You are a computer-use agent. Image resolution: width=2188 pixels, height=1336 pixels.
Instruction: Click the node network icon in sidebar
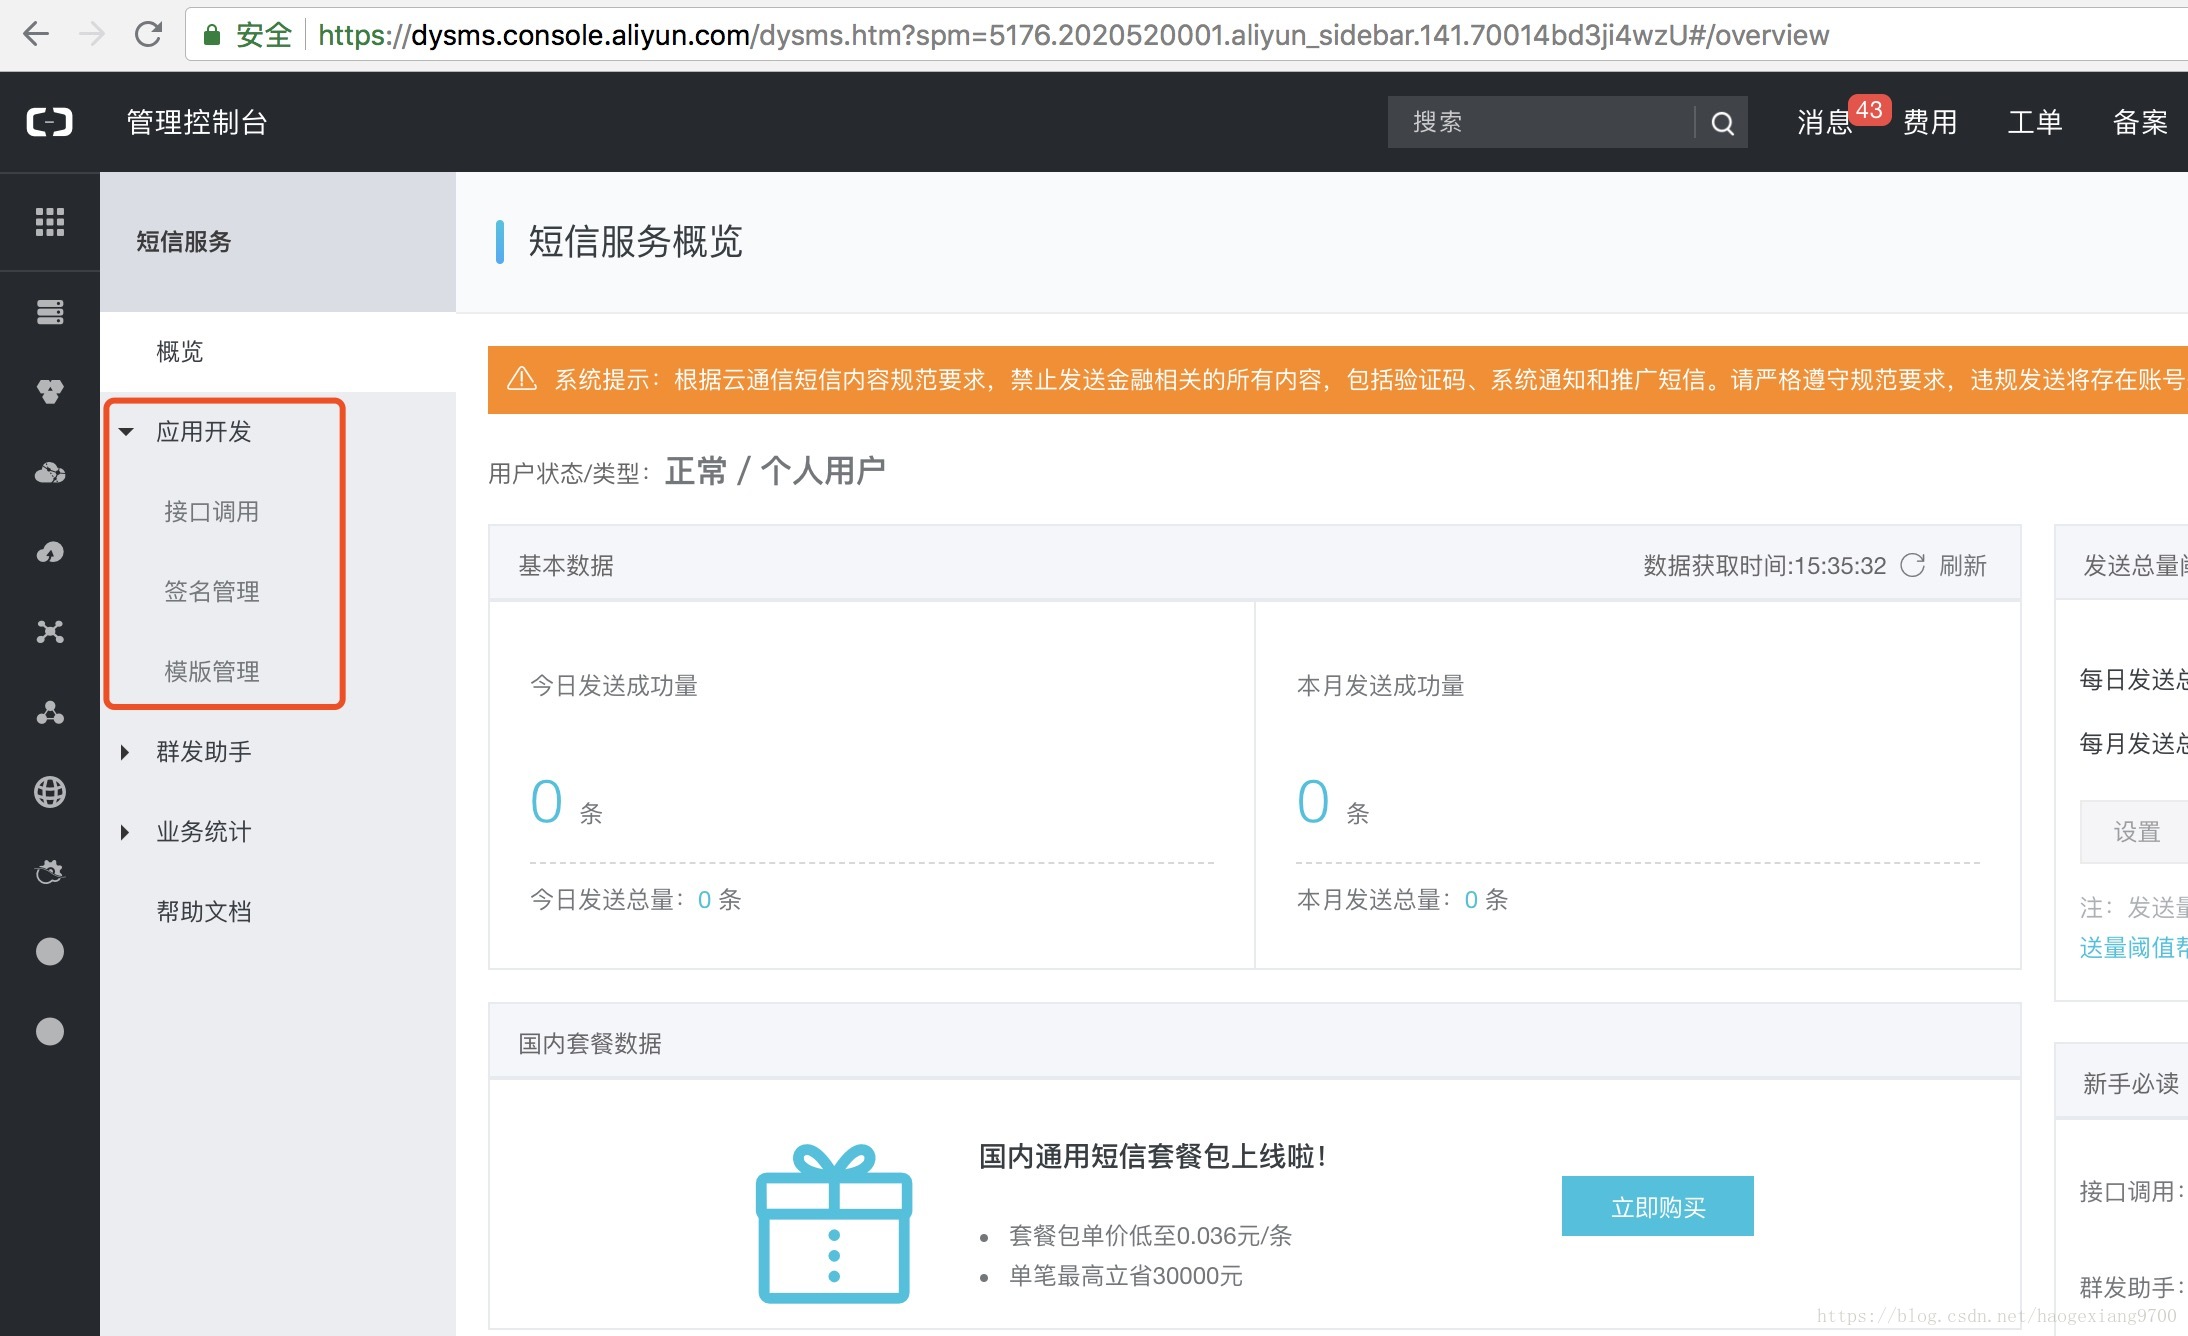(50, 632)
